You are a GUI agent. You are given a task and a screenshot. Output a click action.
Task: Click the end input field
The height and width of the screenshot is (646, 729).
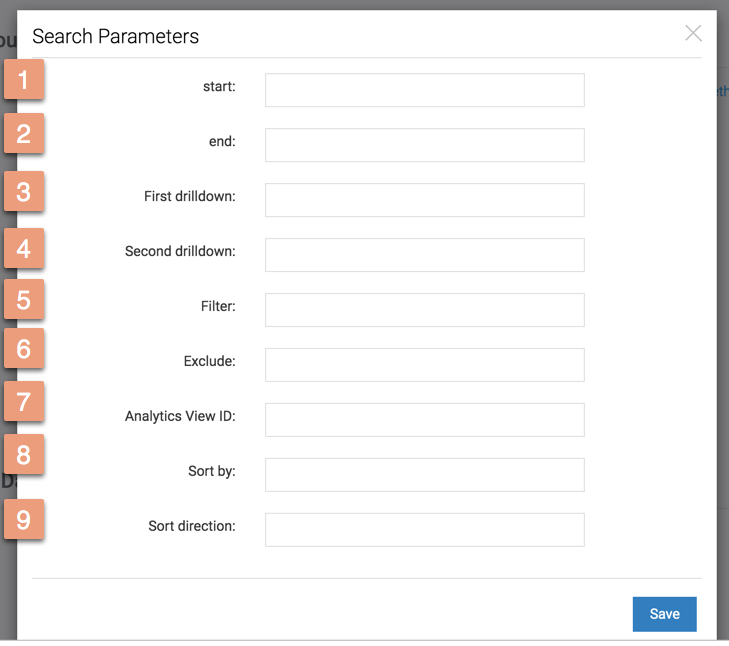pyautogui.click(x=424, y=145)
